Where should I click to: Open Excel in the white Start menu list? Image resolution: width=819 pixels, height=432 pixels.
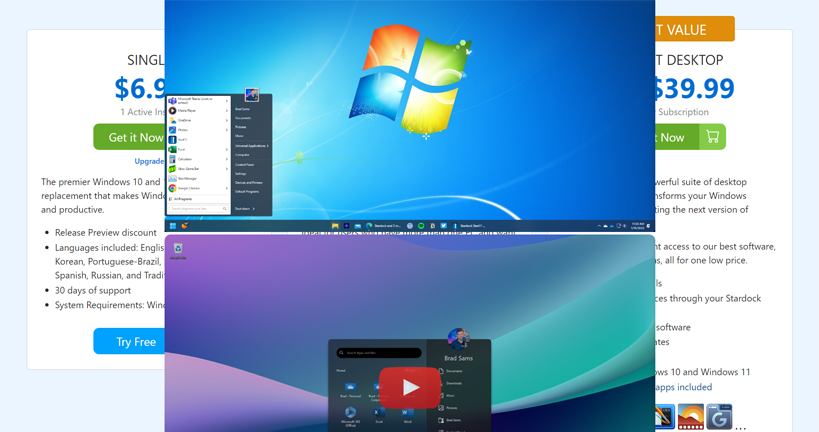click(198, 149)
